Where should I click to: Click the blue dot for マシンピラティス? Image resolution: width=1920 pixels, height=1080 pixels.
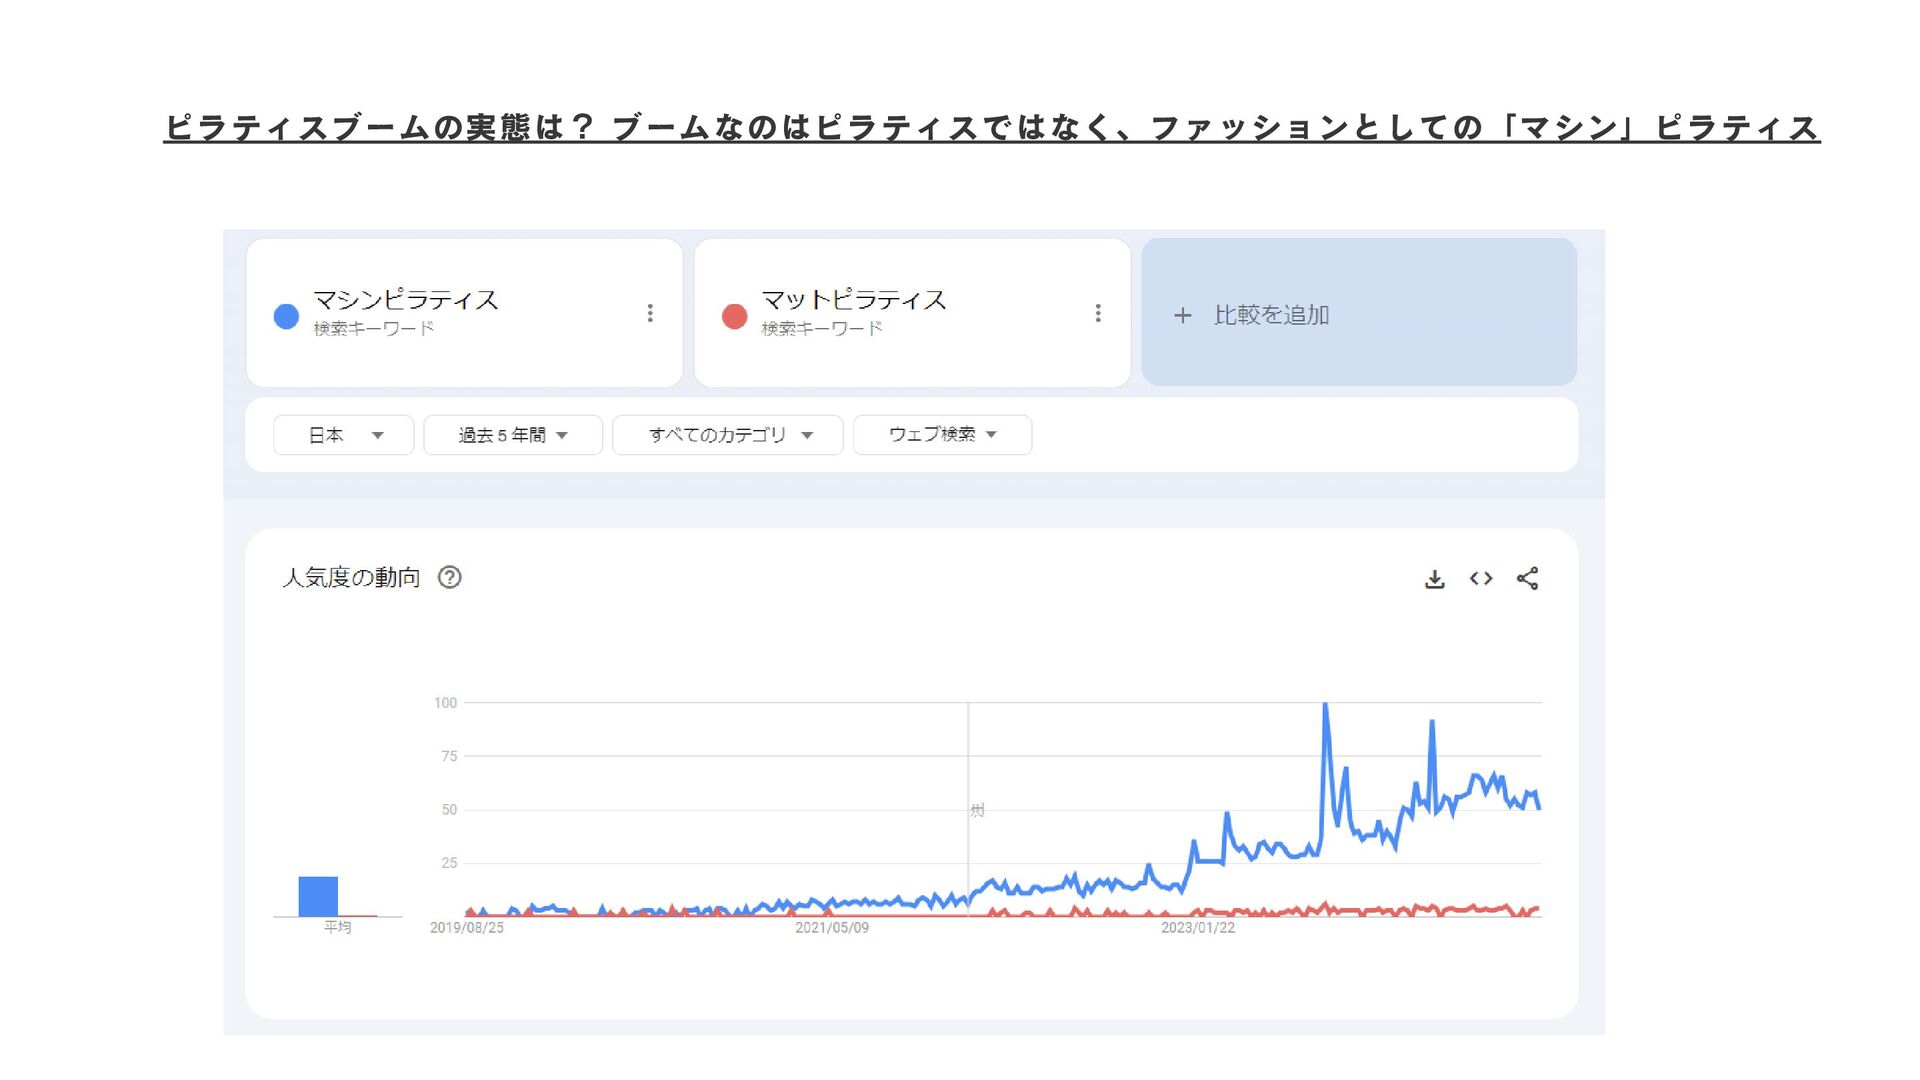point(287,317)
